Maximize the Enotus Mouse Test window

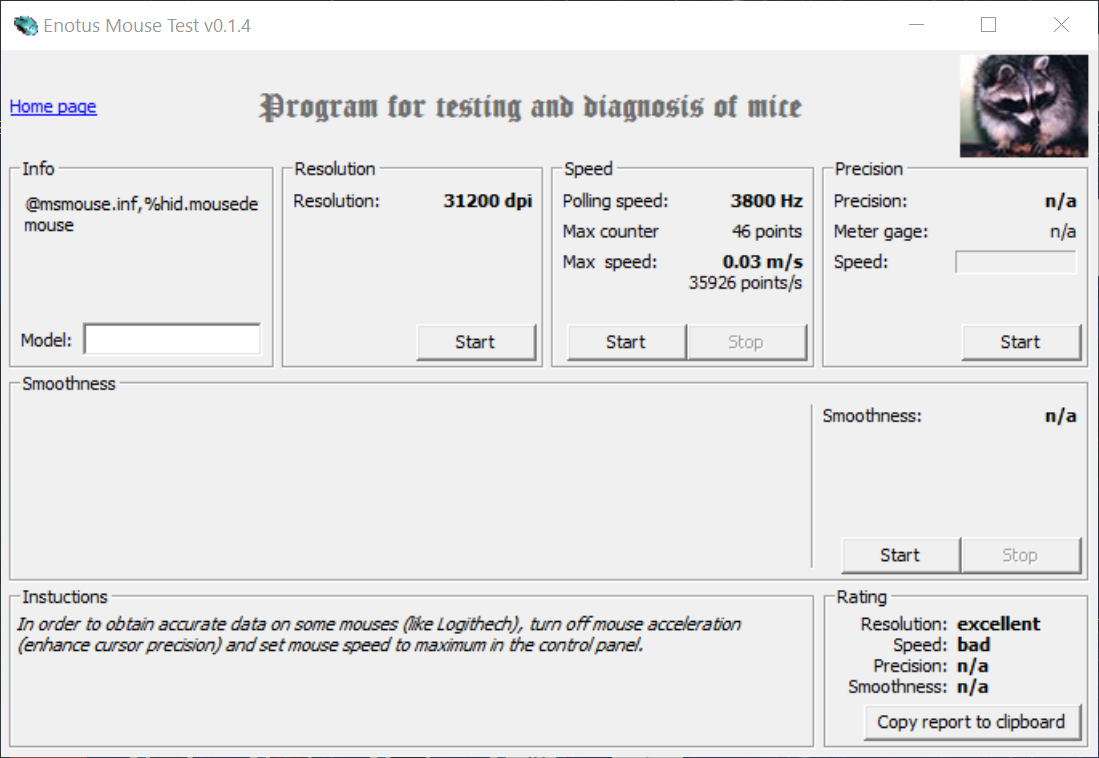click(x=988, y=25)
